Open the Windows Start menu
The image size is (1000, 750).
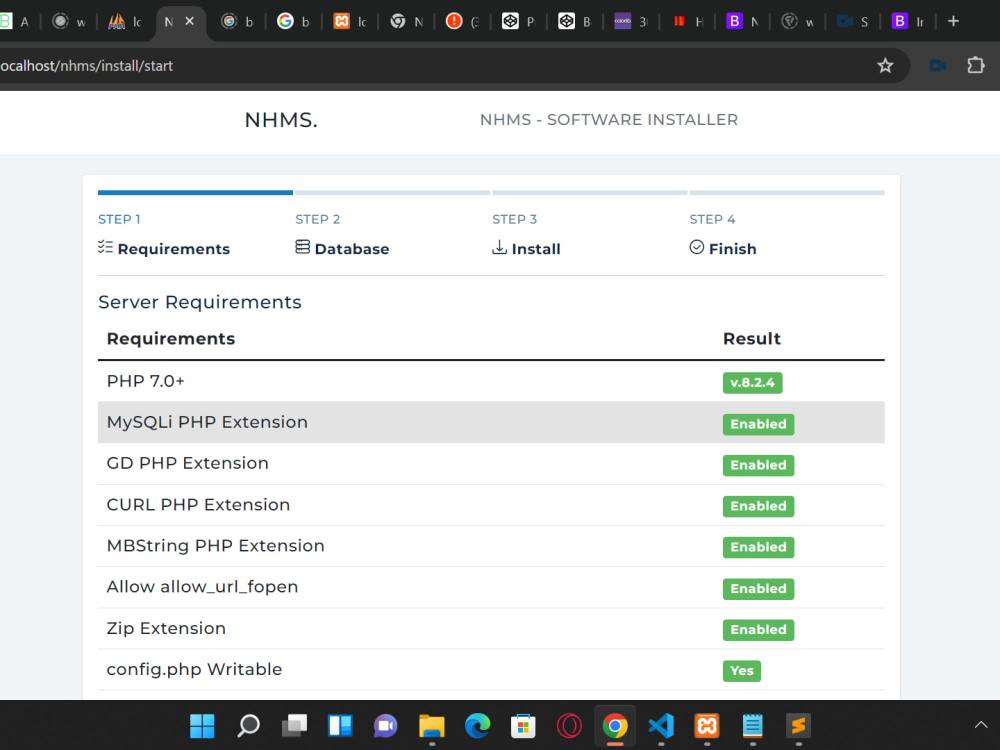pyautogui.click(x=202, y=726)
